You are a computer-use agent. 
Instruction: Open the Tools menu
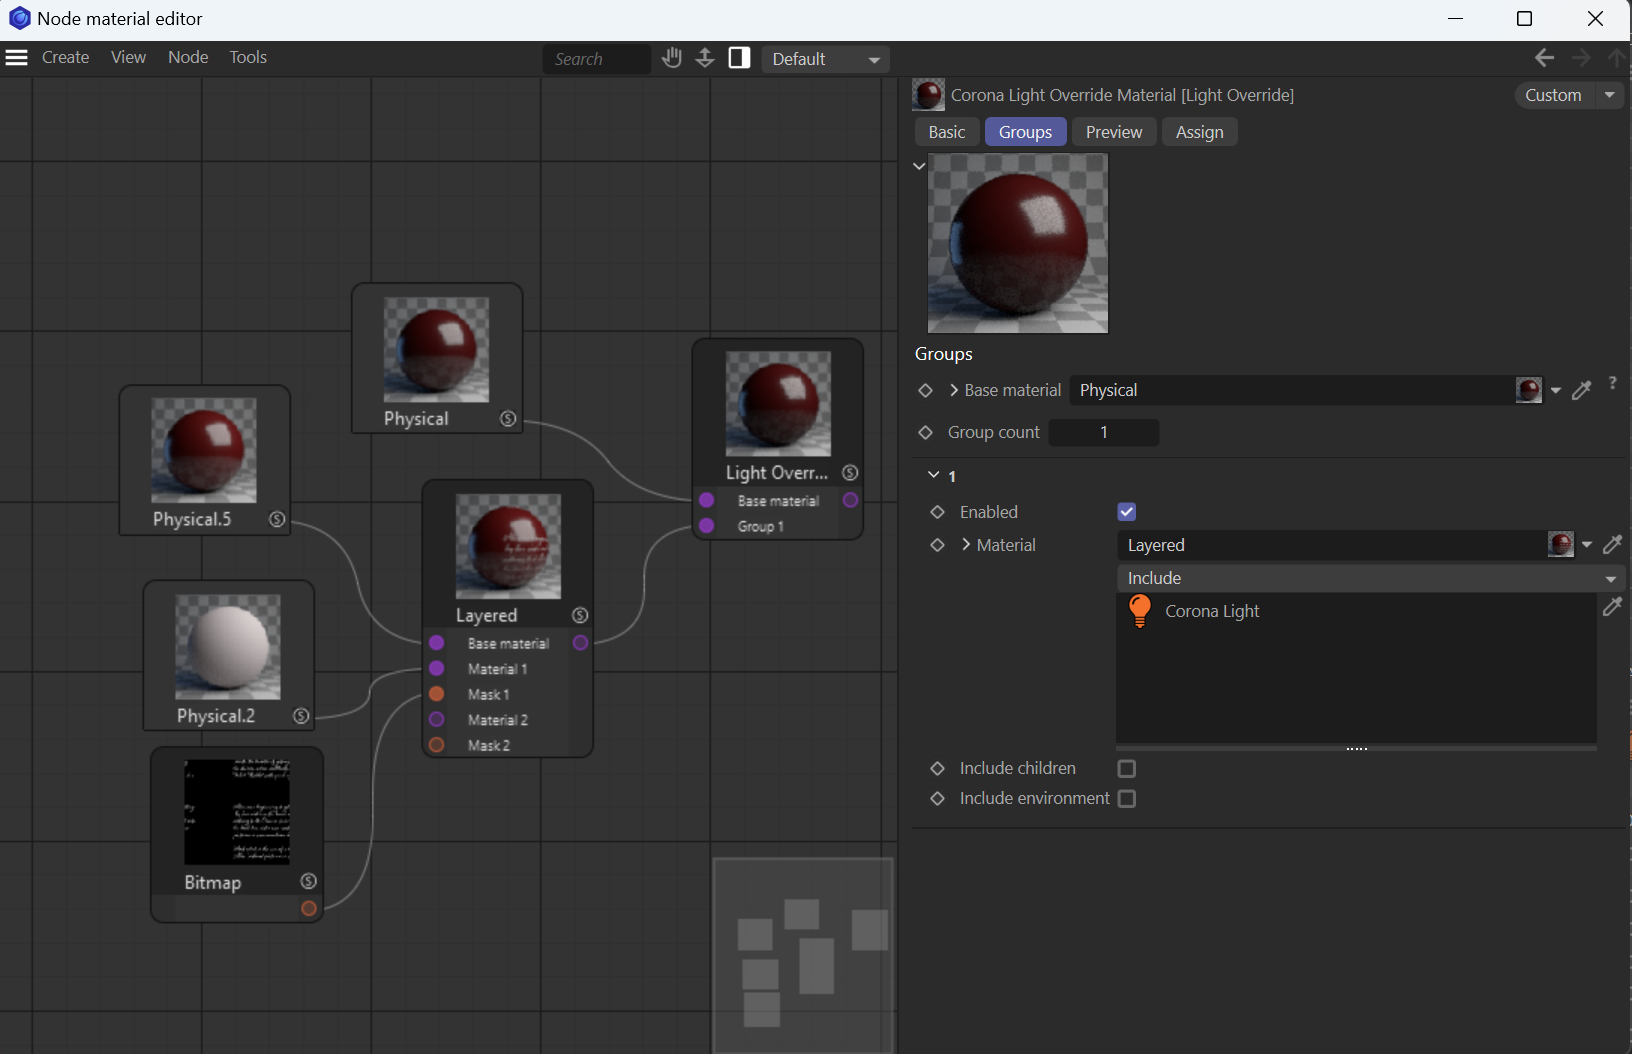pos(248,57)
